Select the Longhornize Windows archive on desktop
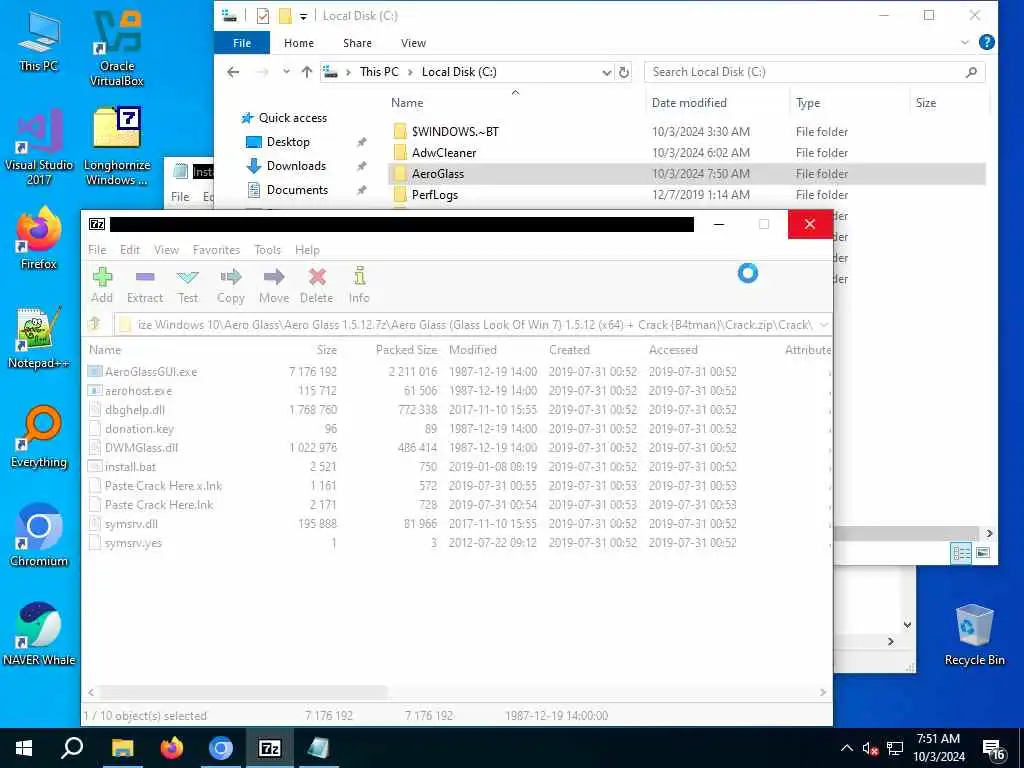 [117, 147]
